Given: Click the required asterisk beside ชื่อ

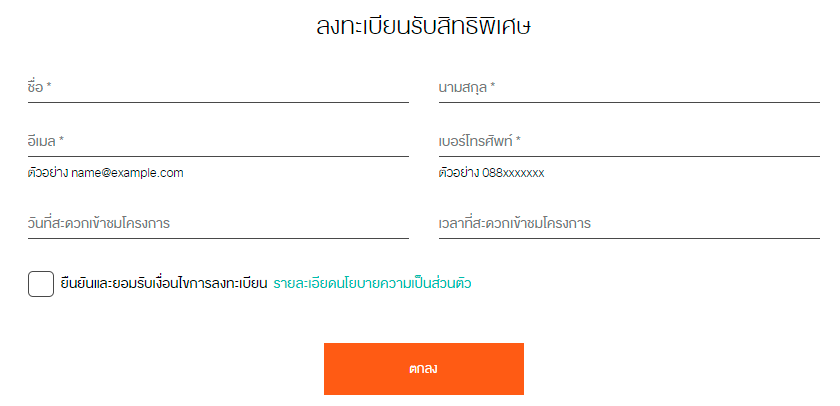Looking at the screenshot, I should click(x=49, y=87).
